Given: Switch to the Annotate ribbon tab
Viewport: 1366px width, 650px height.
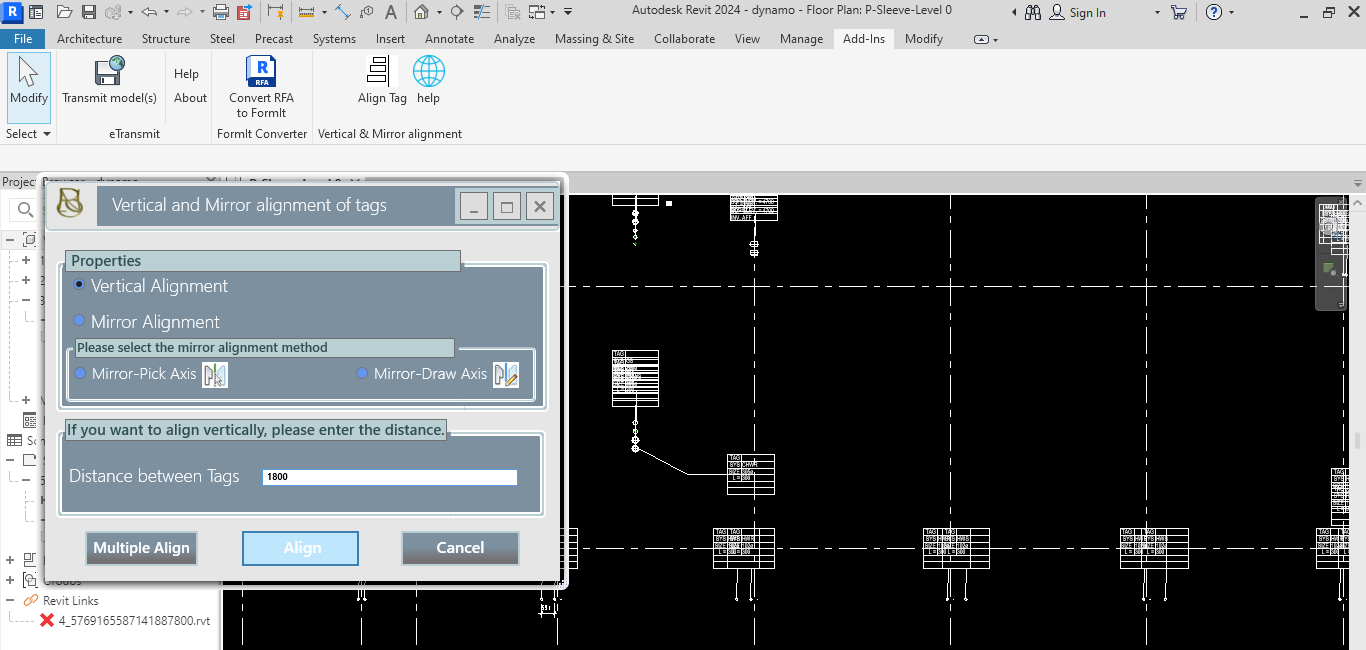Looking at the screenshot, I should pos(449,39).
